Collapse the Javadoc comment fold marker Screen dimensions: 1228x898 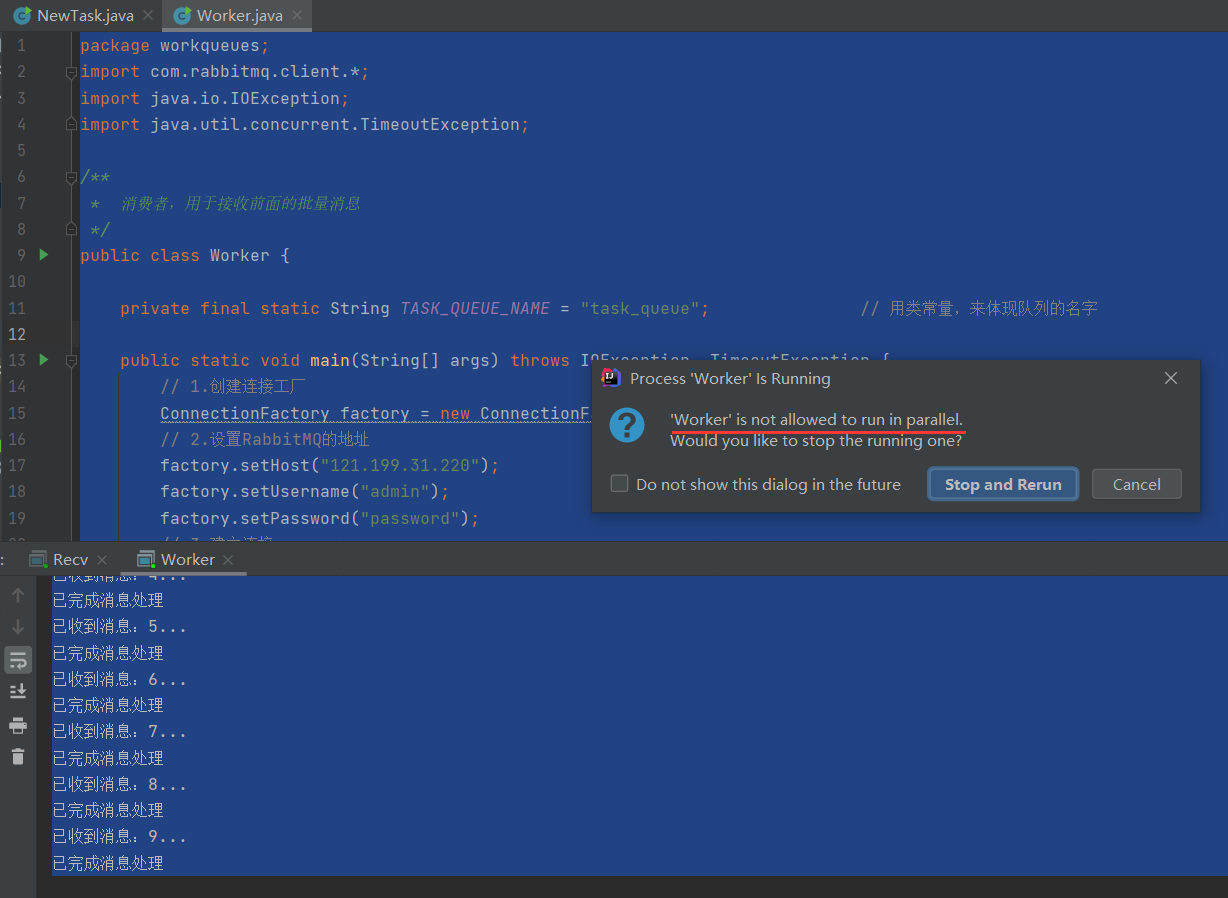(71, 177)
